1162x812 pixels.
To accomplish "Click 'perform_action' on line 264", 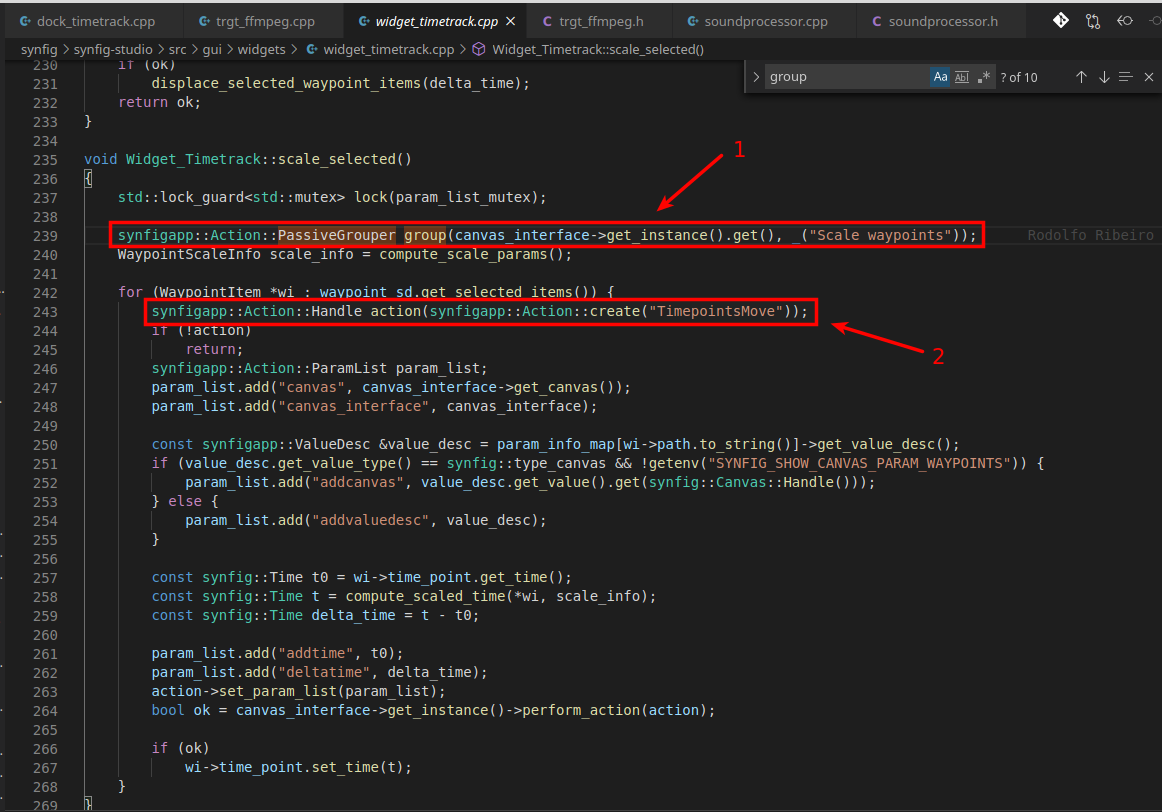I will tap(581, 710).
